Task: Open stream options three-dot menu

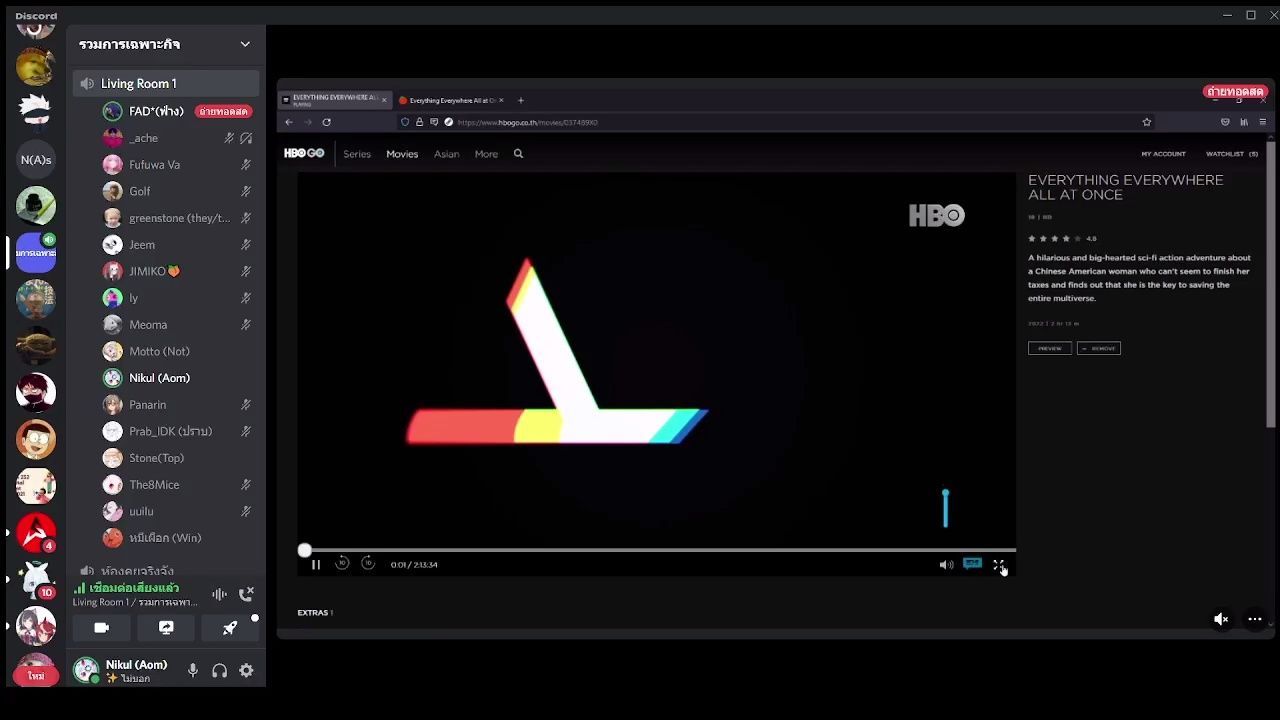Action: pos(1254,619)
